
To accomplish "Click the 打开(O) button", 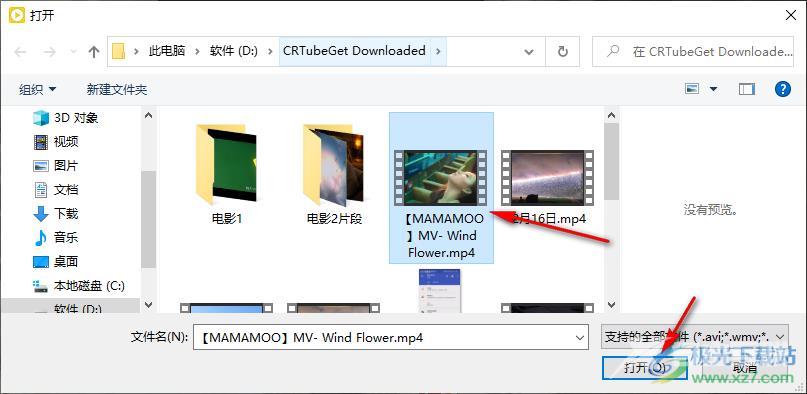I will 644,367.
